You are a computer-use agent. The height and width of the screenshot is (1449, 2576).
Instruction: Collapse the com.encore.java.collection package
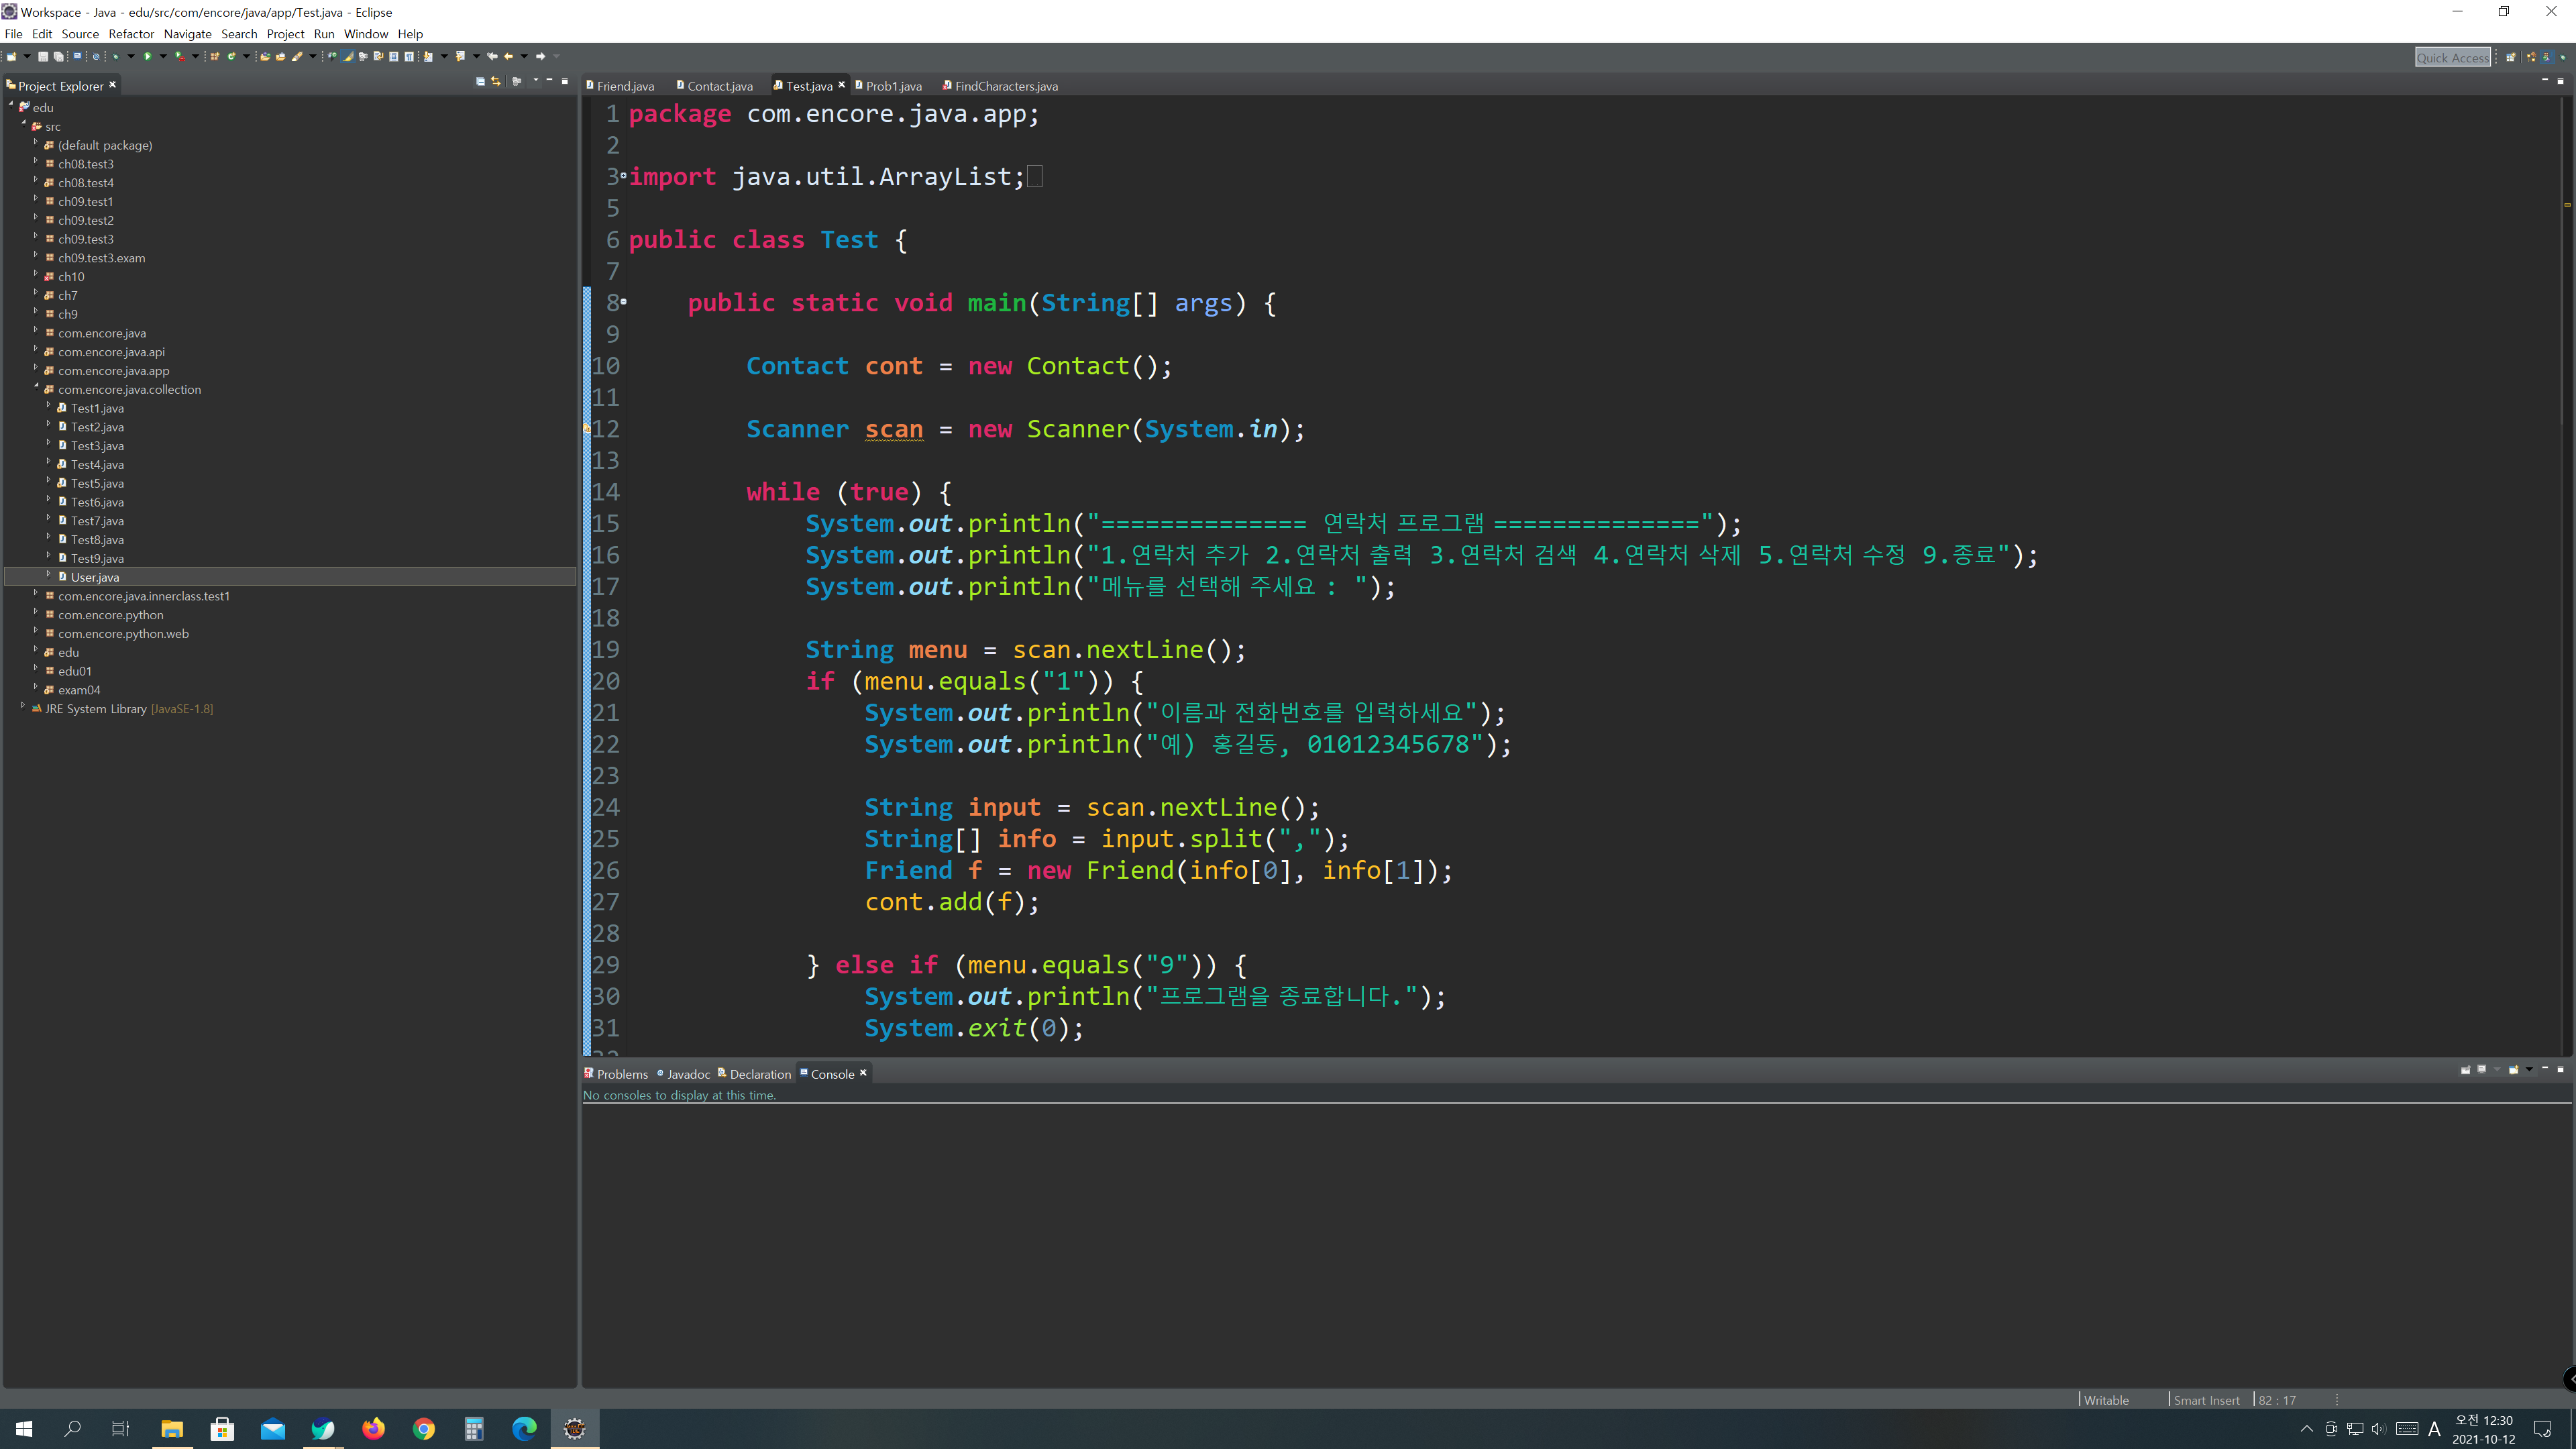click(36, 387)
